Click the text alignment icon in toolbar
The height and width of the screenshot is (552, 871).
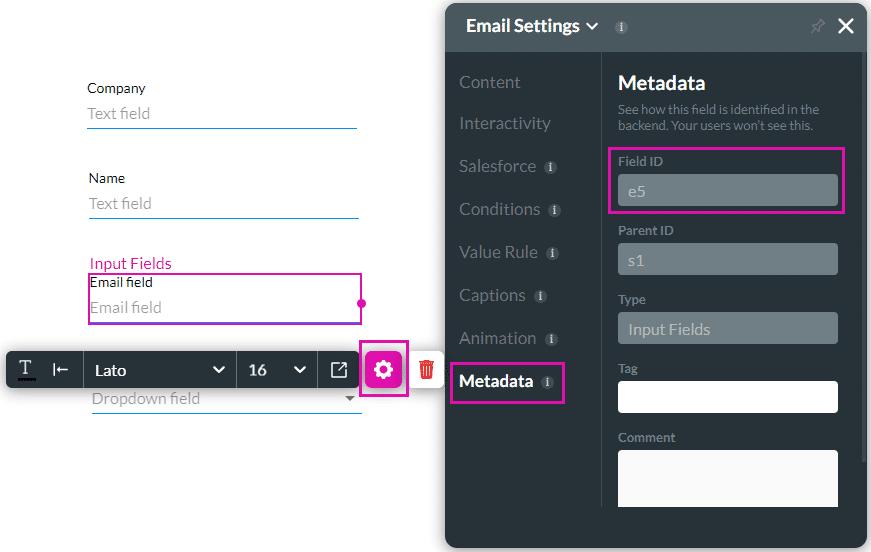[x=61, y=370]
